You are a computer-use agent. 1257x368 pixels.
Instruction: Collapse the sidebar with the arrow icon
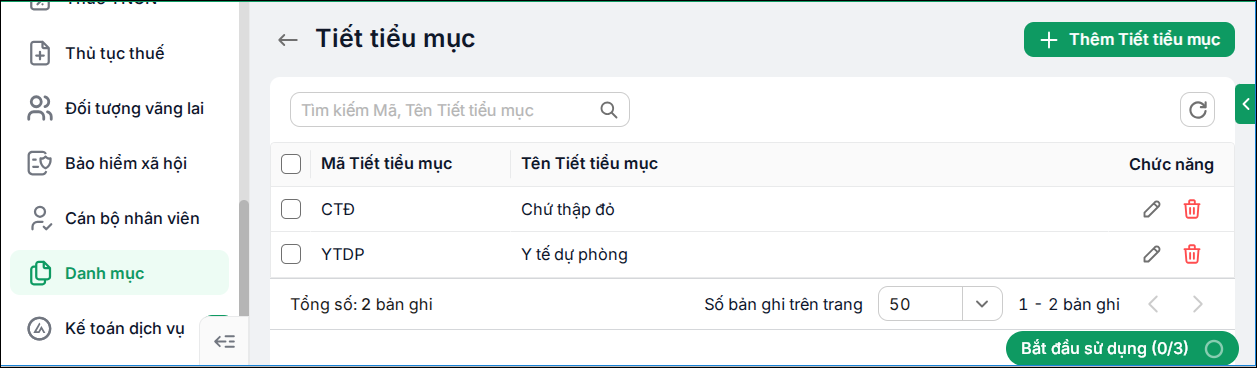[225, 342]
